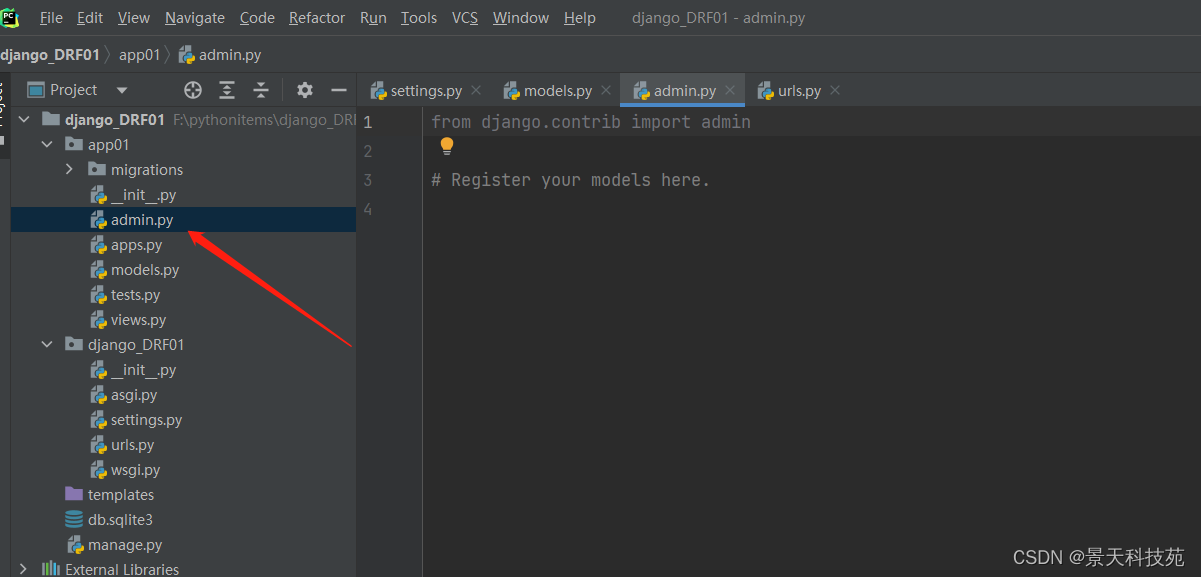
Task: Click app01 in the breadcrumb bar
Action: coord(139,55)
